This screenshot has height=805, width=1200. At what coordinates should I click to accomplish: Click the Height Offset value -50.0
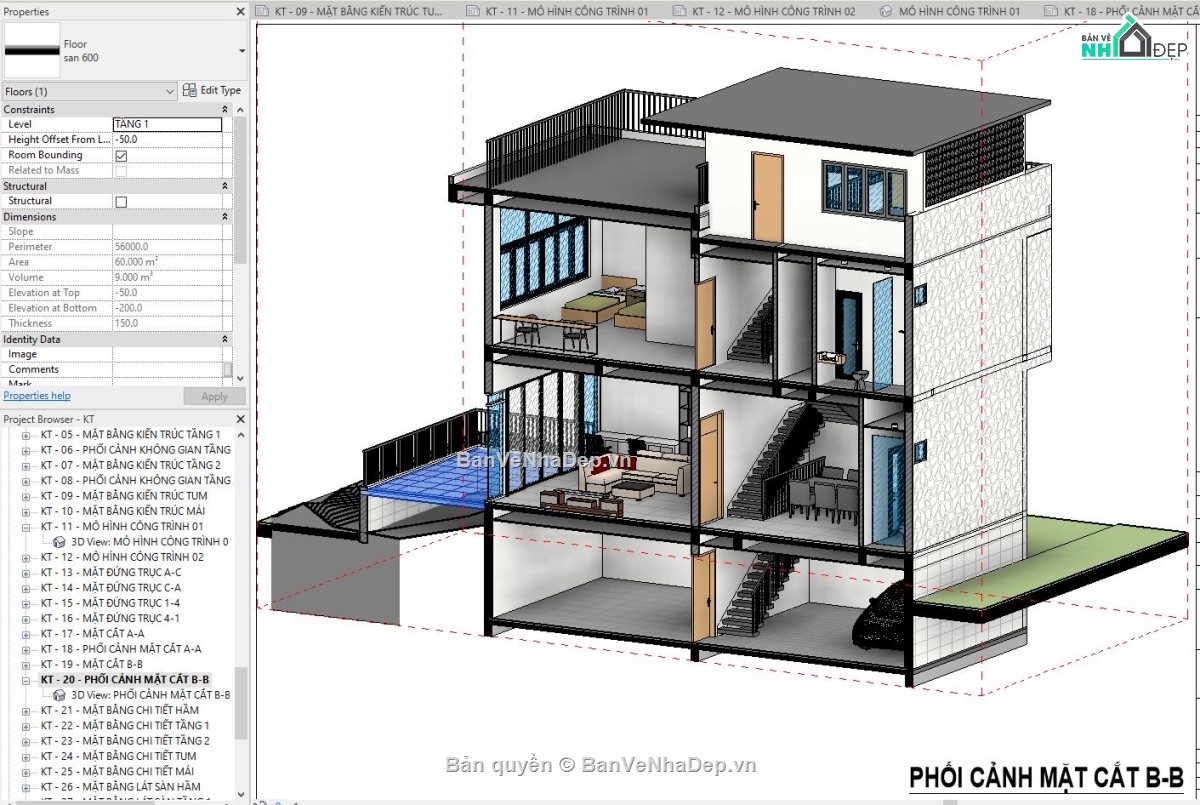(x=167, y=140)
